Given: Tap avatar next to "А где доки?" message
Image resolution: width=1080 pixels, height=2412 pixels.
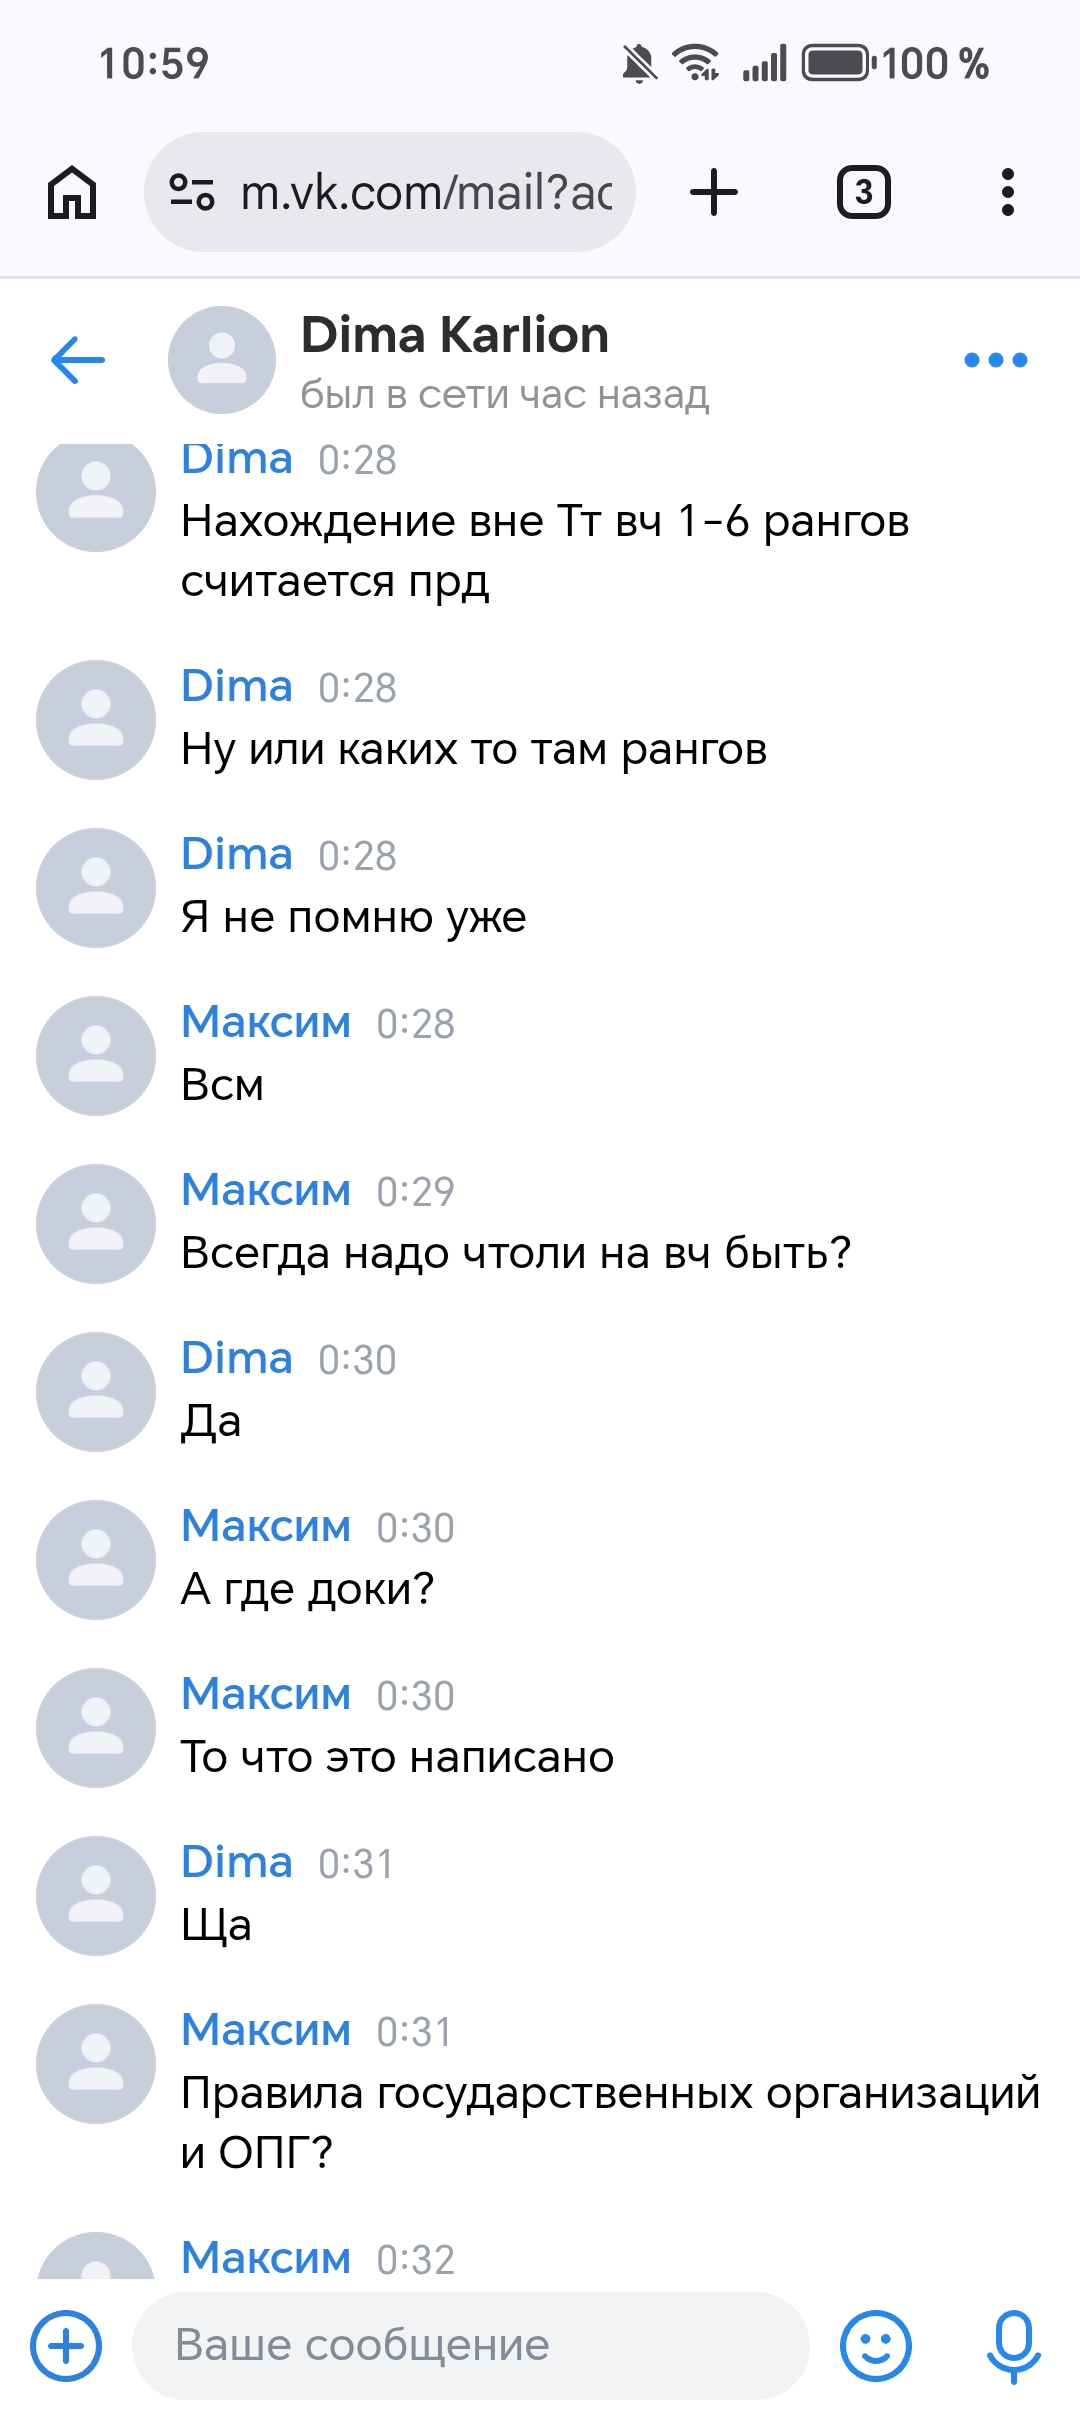Looking at the screenshot, I should [x=96, y=1559].
